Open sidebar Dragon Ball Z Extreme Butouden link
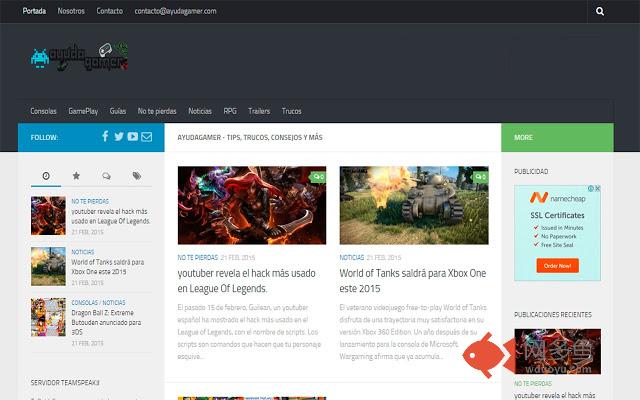Image resolution: width=640 pixels, height=400 pixels. pyautogui.click(x=107, y=322)
